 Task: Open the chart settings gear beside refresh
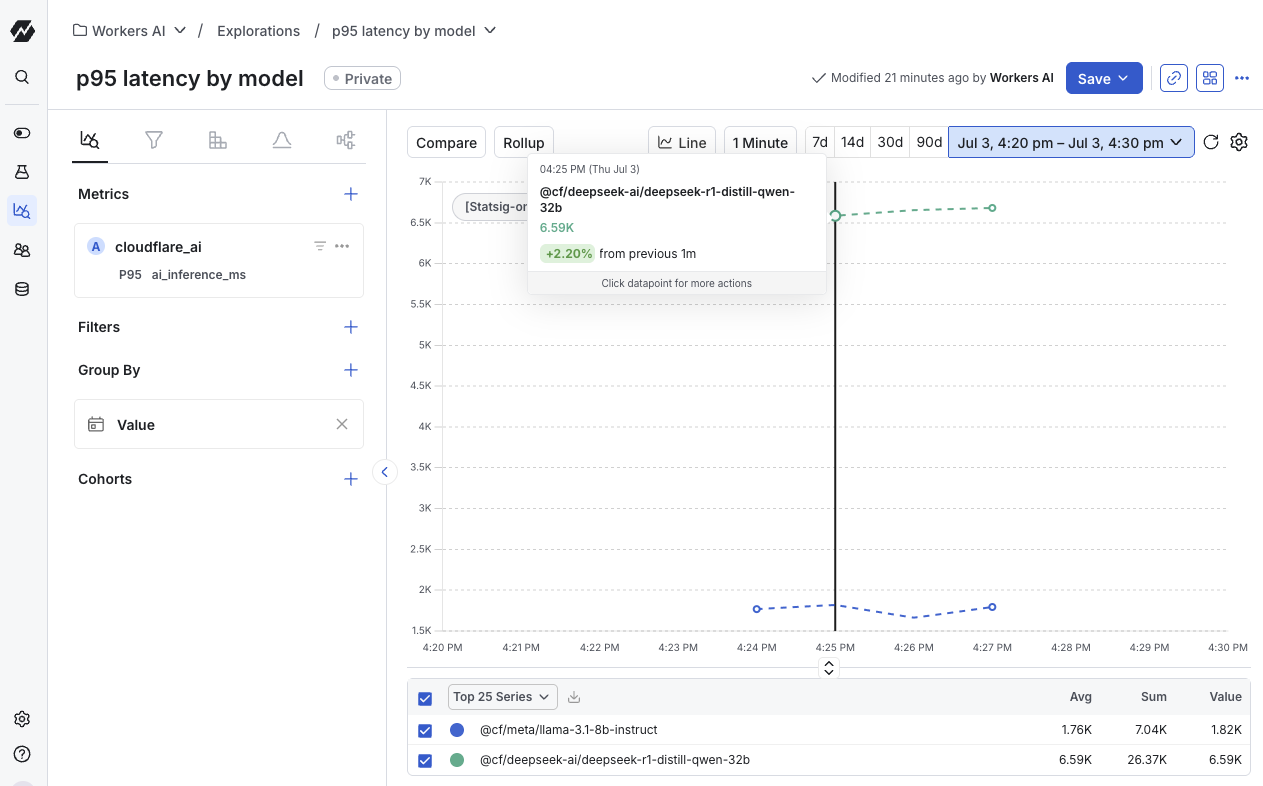click(1239, 142)
